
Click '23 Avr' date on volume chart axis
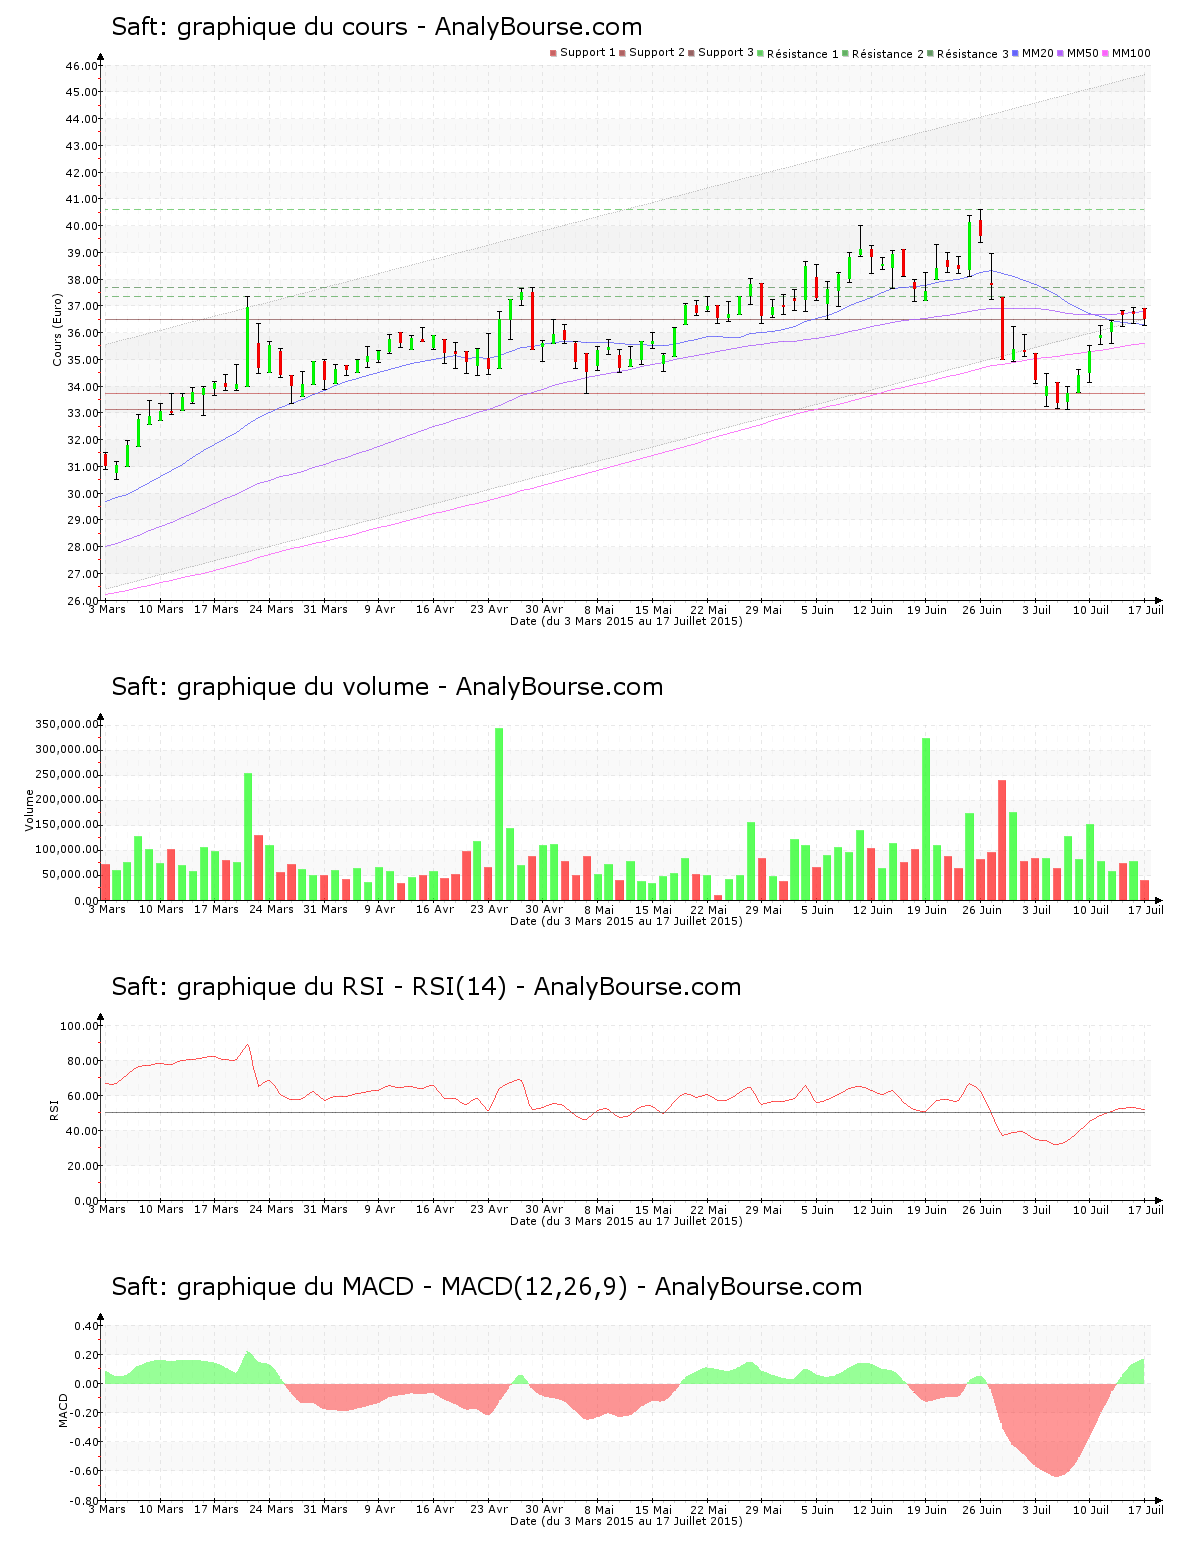[x=489, y=910]
